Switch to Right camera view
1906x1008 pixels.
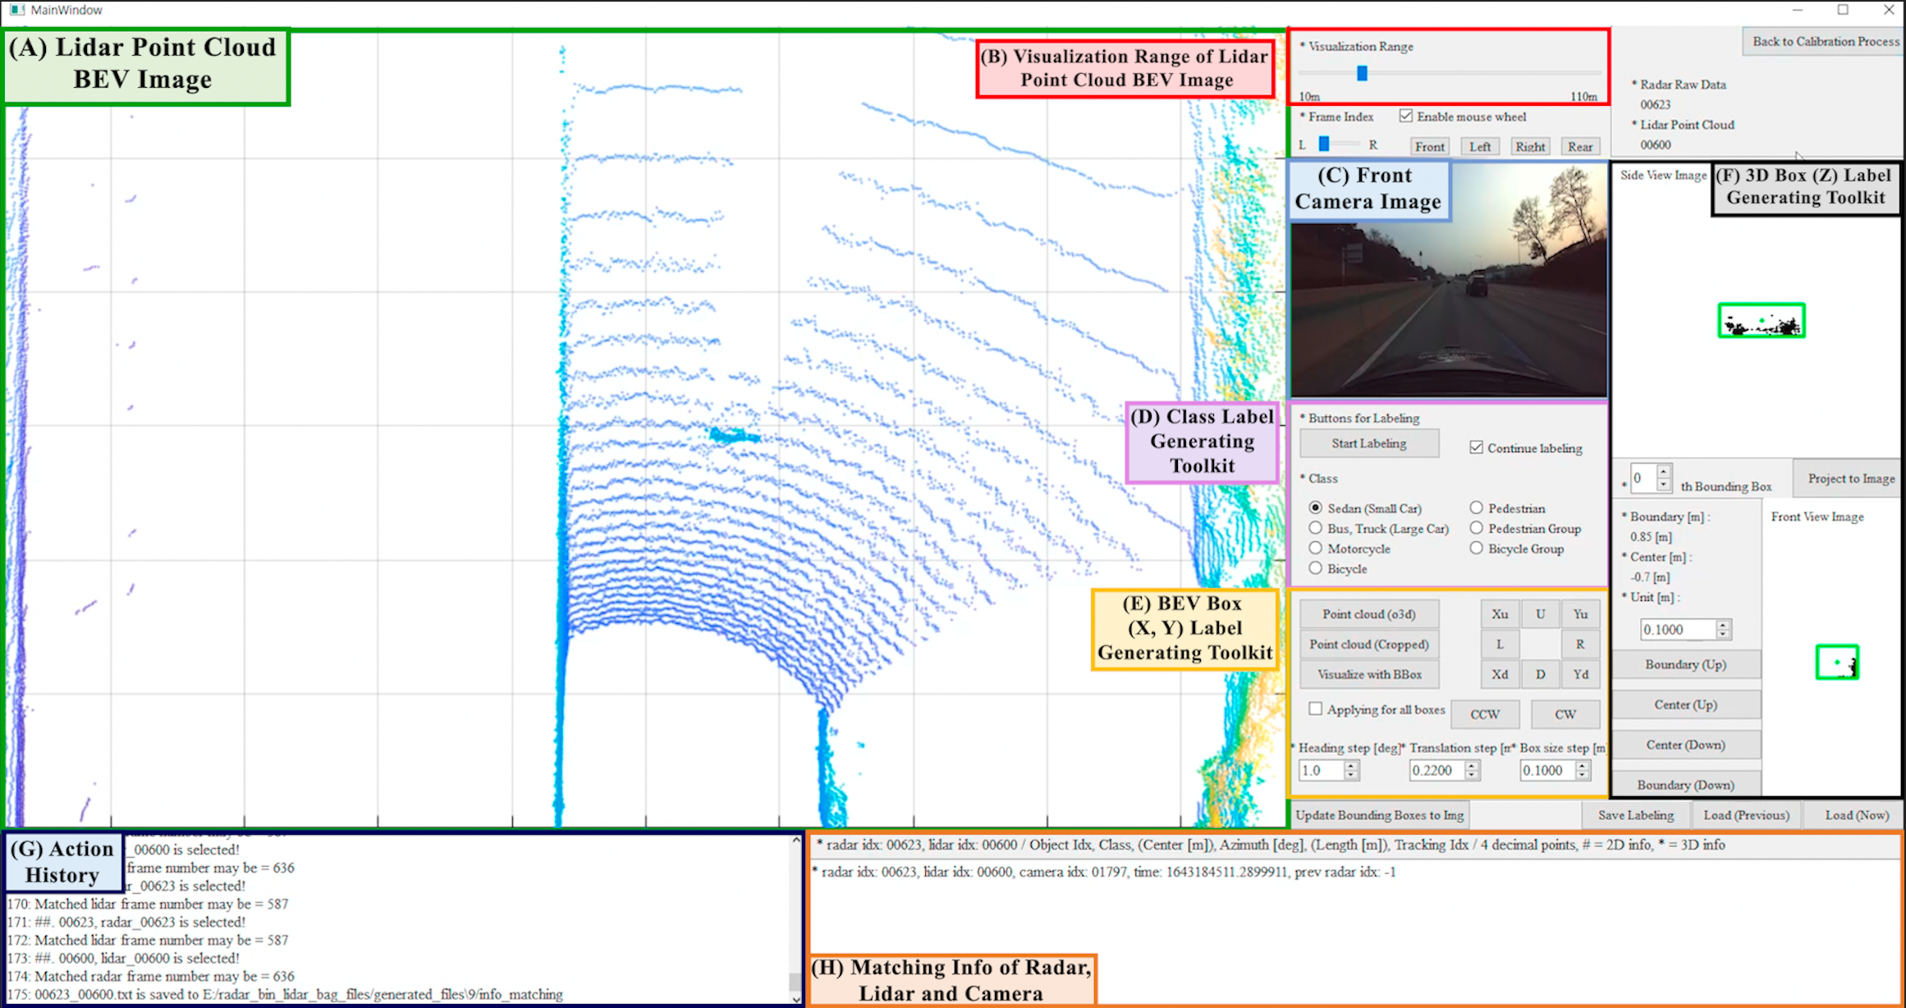tap(1530, 146)
